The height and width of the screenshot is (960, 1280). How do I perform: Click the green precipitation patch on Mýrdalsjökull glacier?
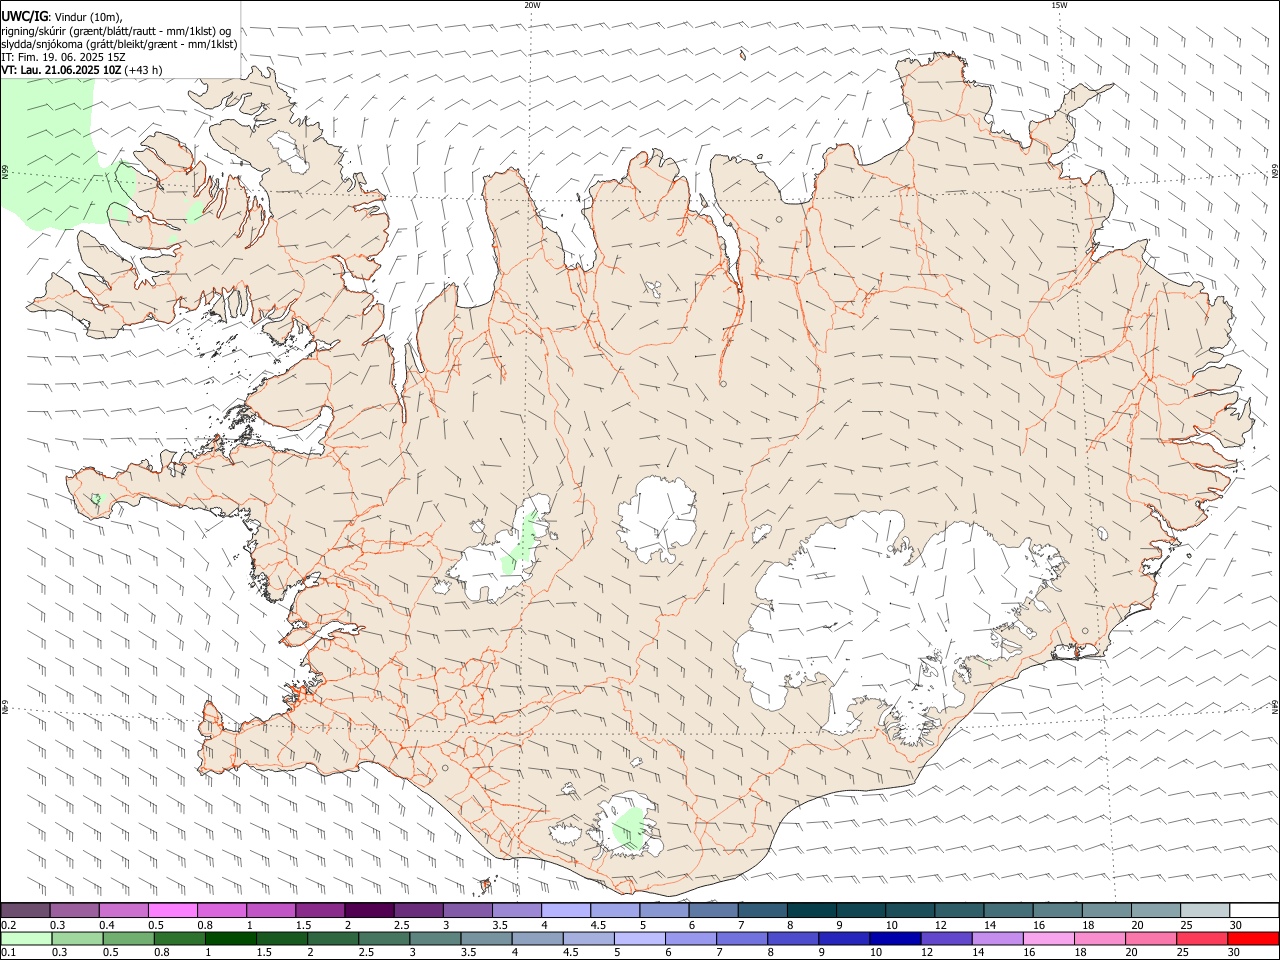(x=628, y=828)
